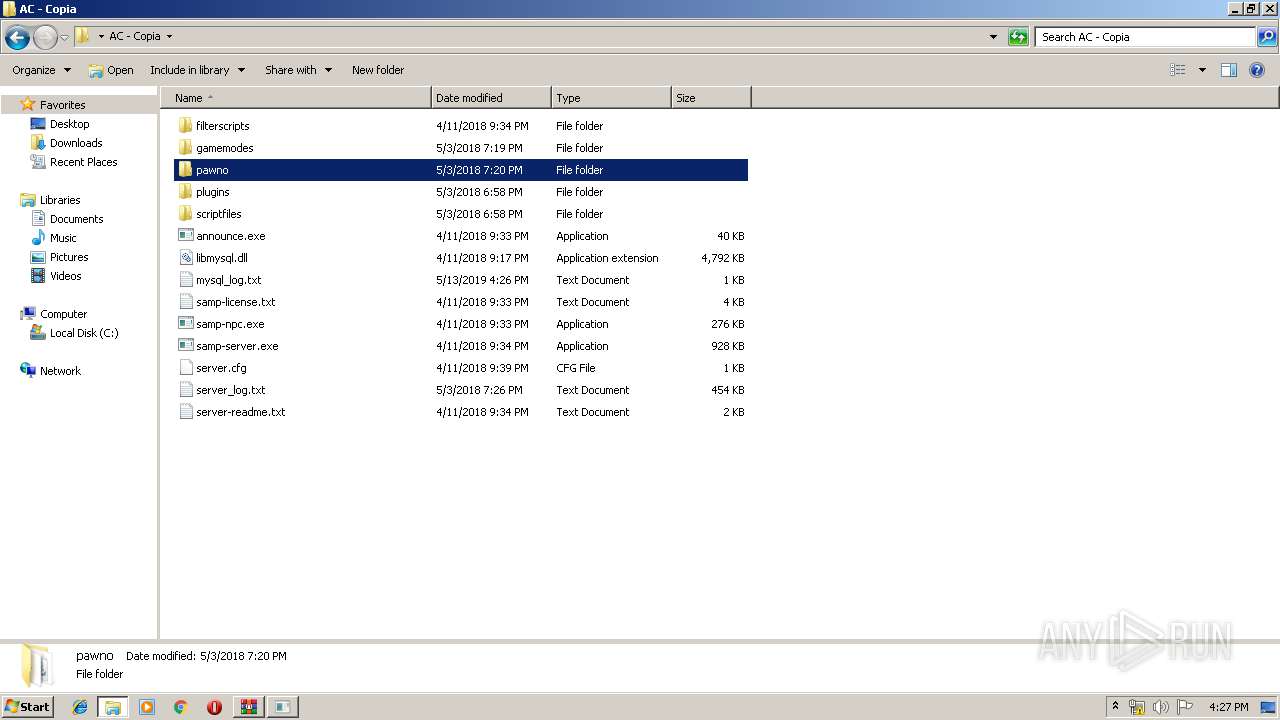
Task: Sort by the Size column header
Action: (711, 98)
